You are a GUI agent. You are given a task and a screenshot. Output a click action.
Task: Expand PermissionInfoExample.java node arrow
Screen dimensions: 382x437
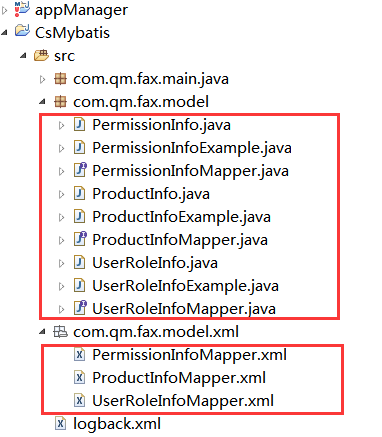61,148
